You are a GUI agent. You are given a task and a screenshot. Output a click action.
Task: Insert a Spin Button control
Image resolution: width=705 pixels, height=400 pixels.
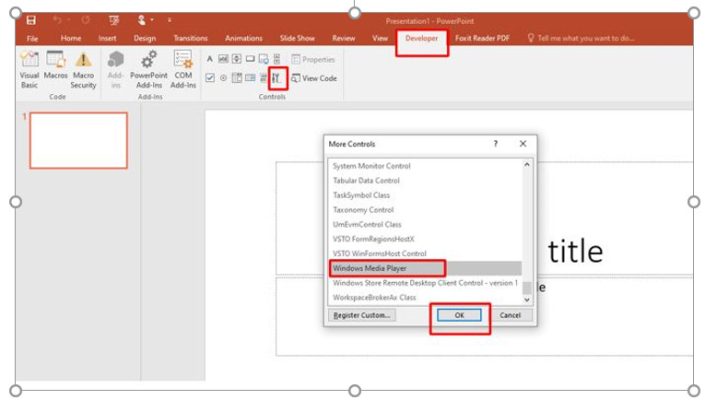coord(236,59)
